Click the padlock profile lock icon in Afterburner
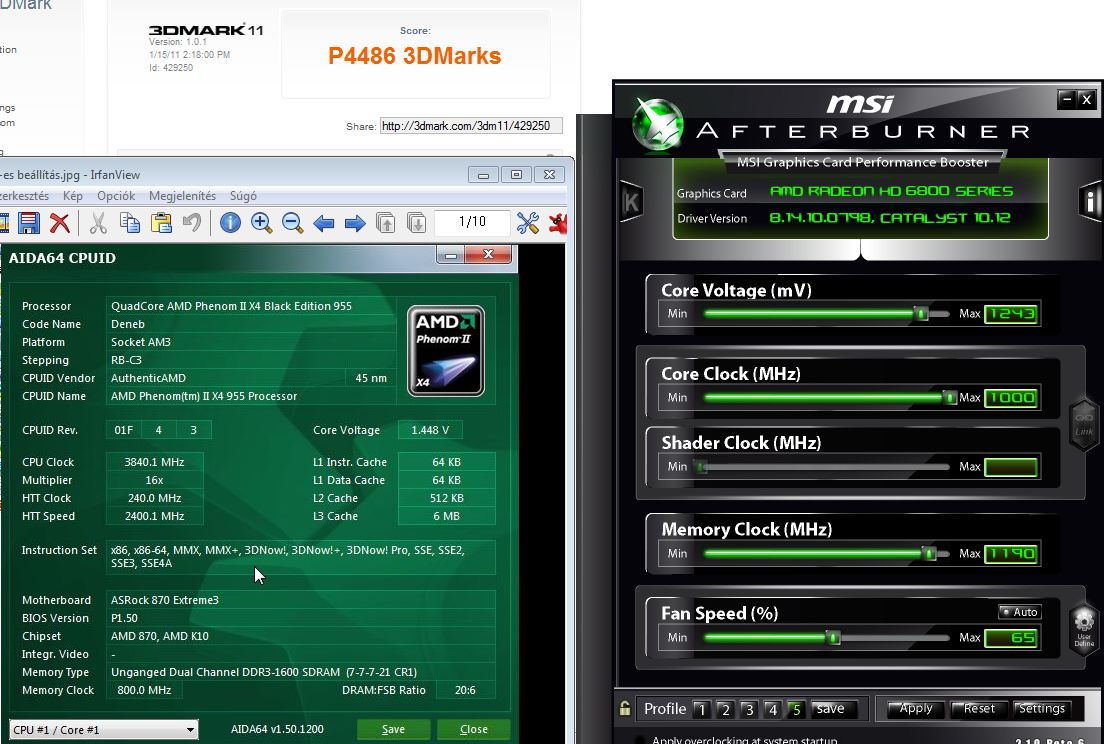Screen dimensions: 1104x744 pos(625,708)
